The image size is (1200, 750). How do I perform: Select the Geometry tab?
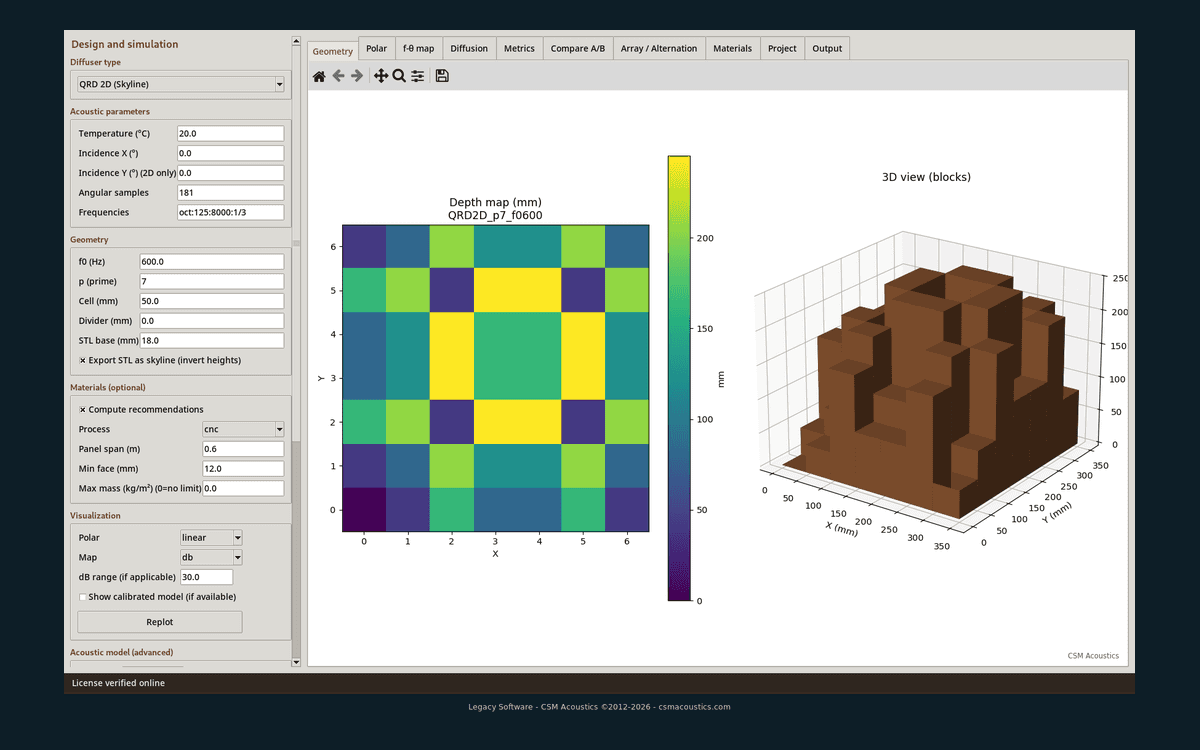tap(333, 51)
